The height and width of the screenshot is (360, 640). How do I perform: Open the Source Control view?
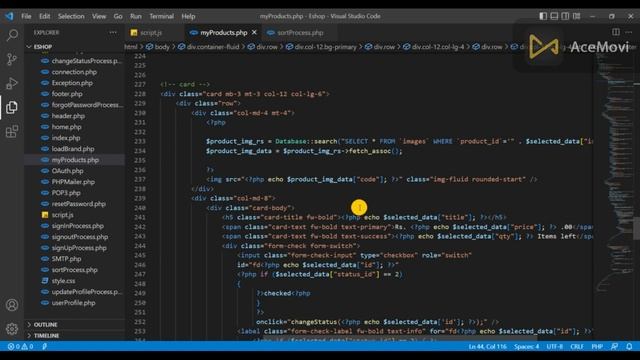point(12,60)
